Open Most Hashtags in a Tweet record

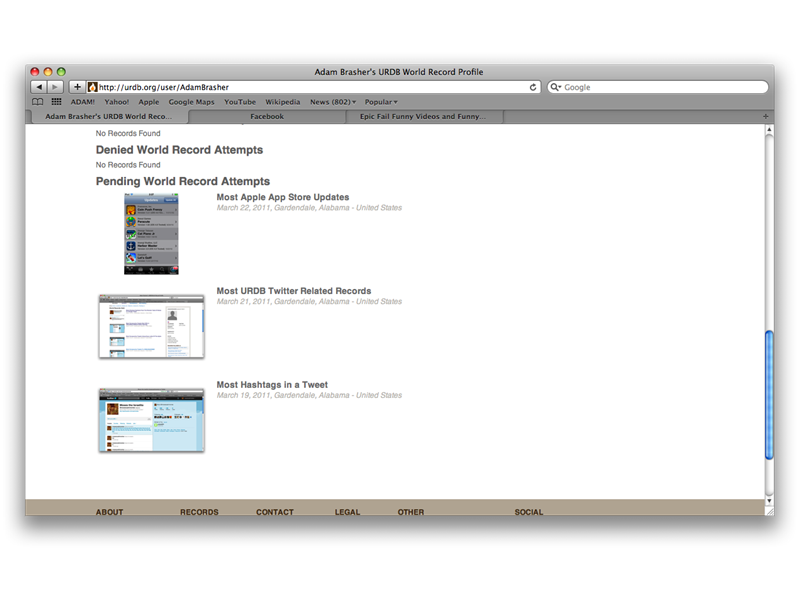point(272,385)
